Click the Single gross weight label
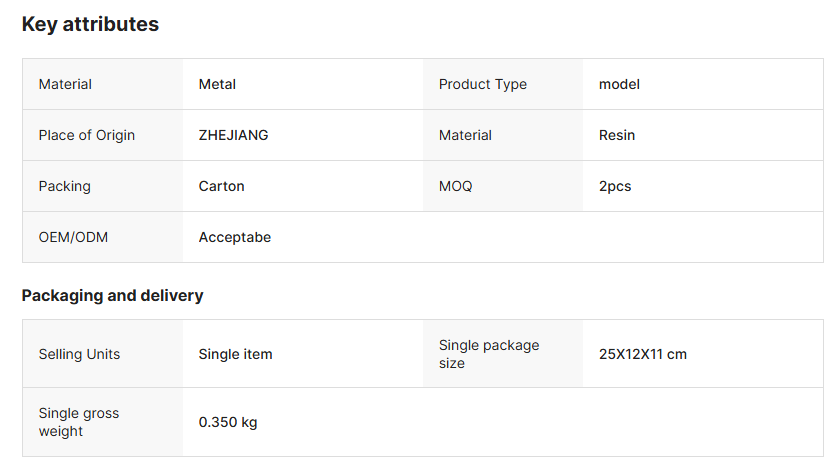 (80, 422)
